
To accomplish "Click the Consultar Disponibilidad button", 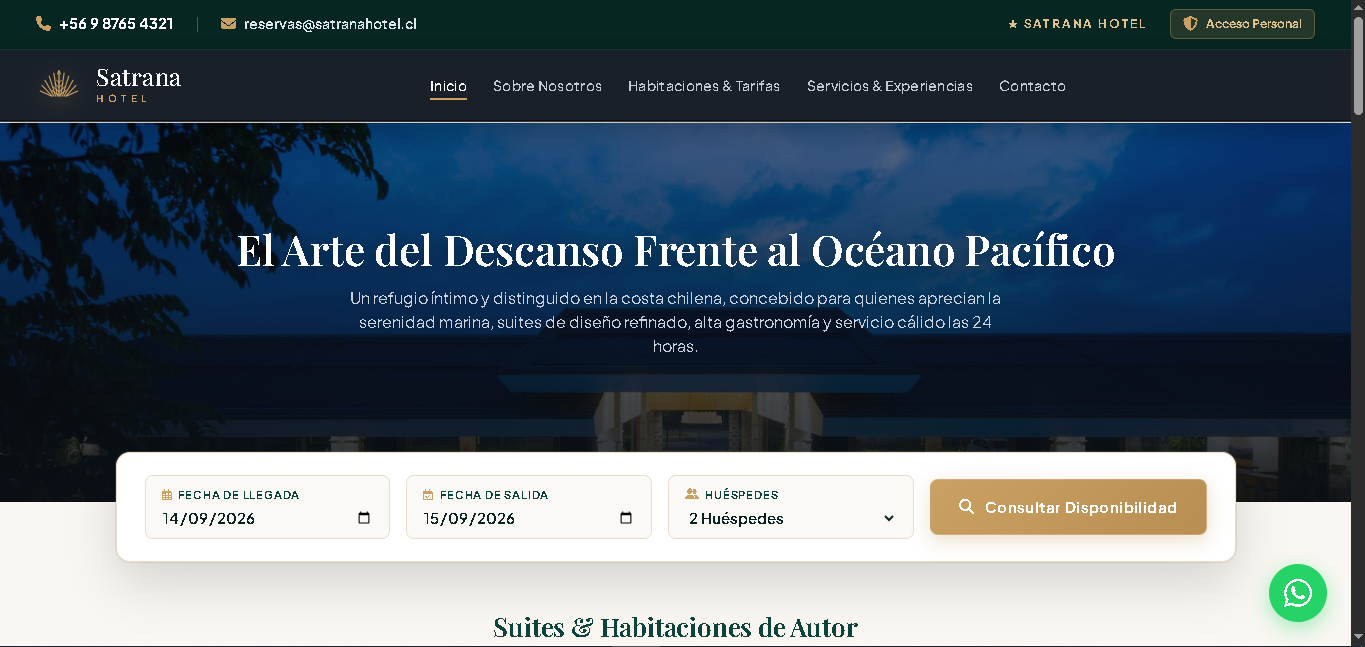I will [x=1068, y=507].
